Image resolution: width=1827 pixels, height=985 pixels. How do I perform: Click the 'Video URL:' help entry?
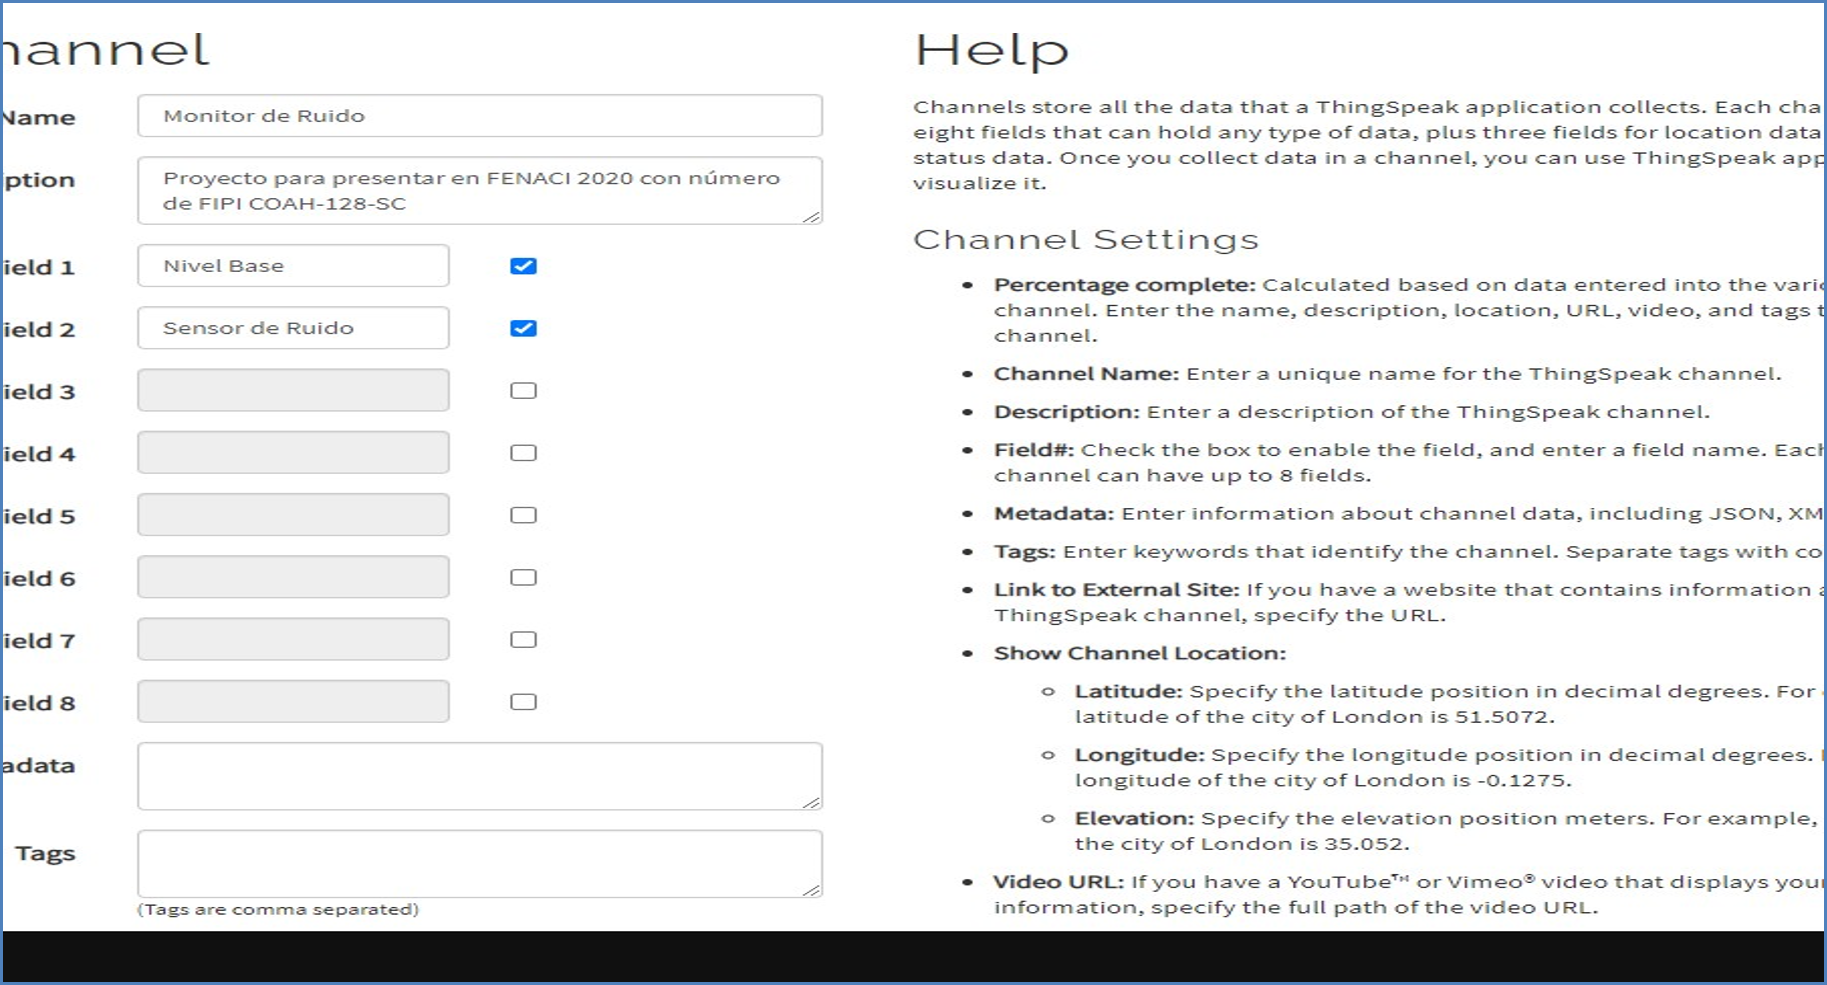(x=1408, y=895)
